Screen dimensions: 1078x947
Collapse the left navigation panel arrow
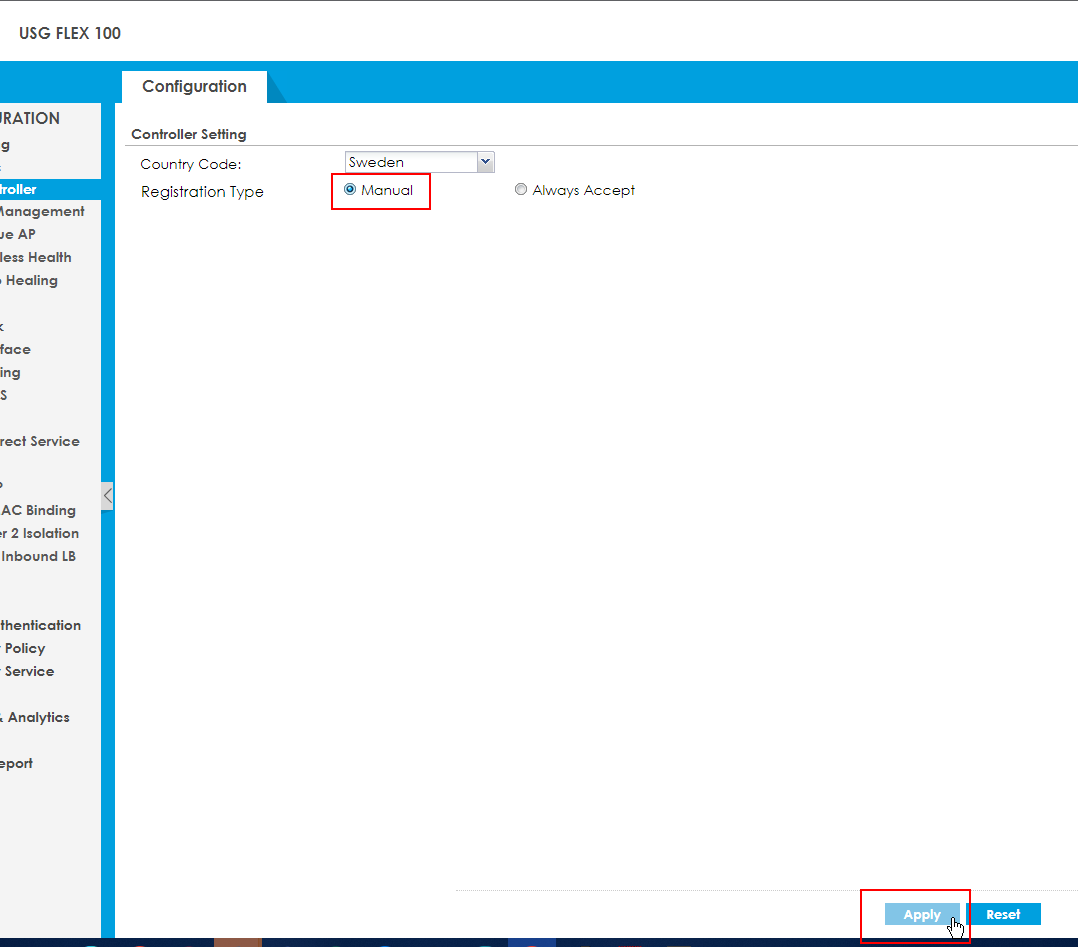tap(107, 496)
